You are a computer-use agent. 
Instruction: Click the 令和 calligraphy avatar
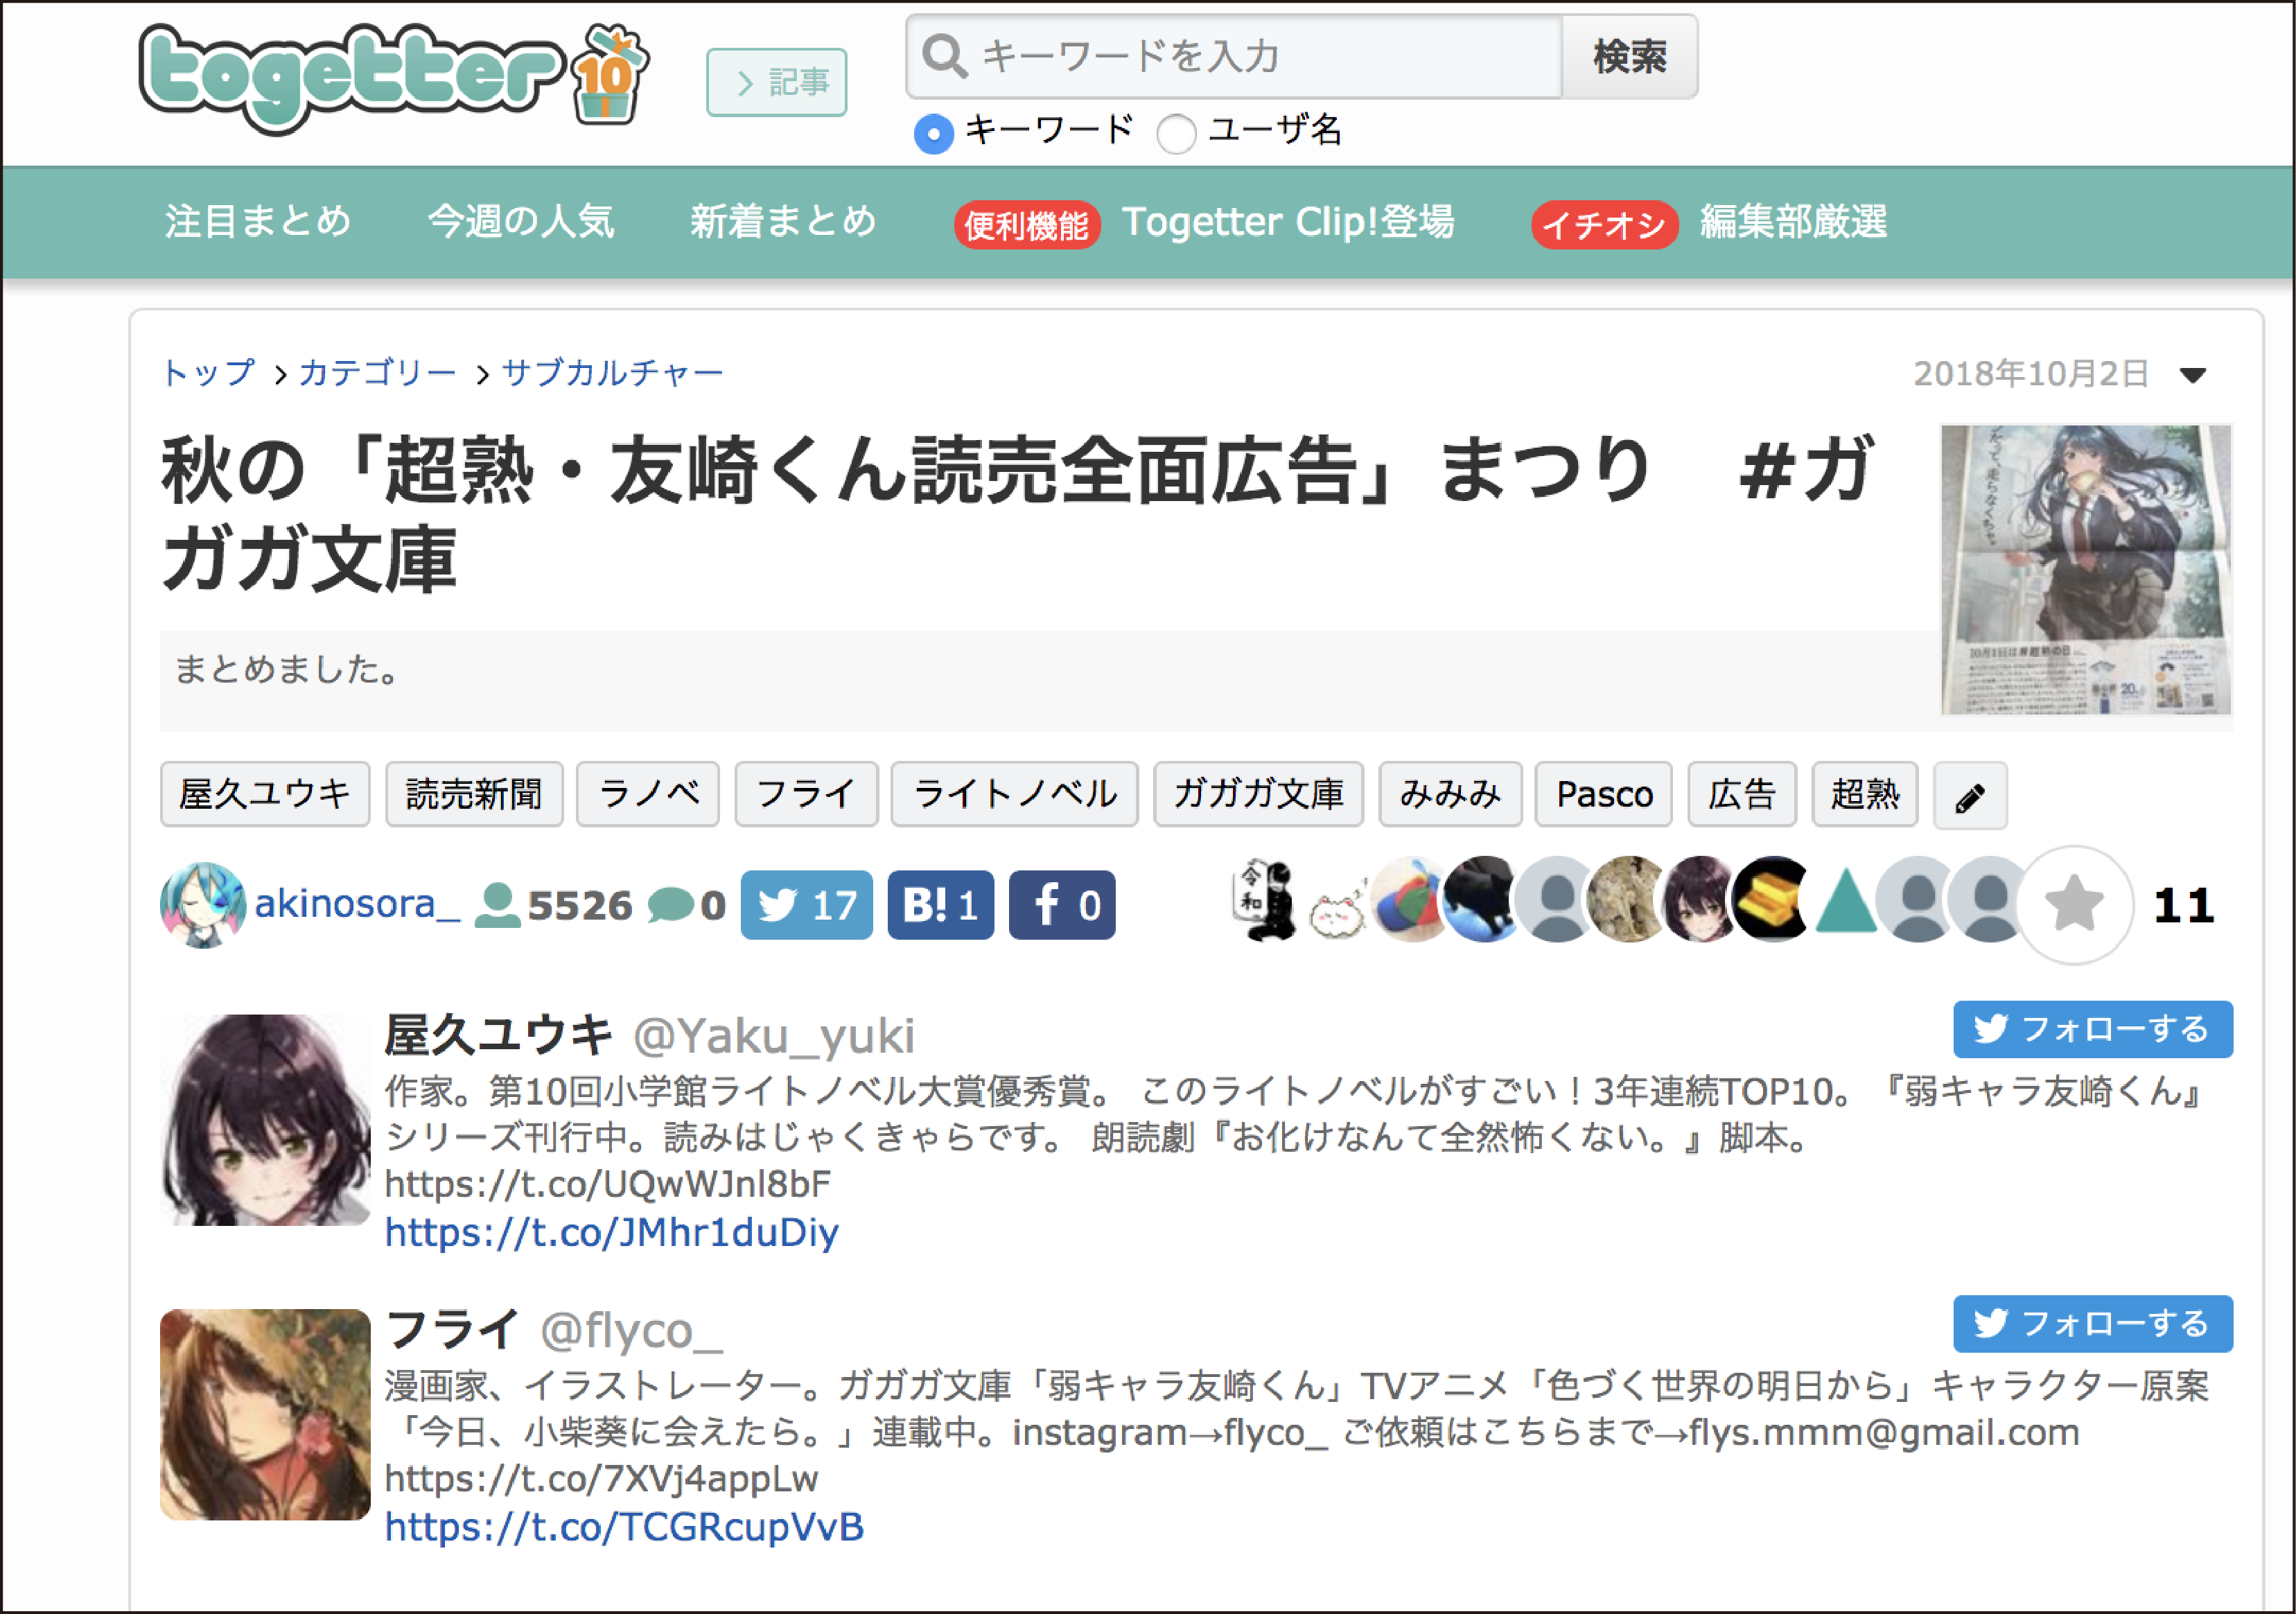pyautogui.click(x=1265, y=901)
